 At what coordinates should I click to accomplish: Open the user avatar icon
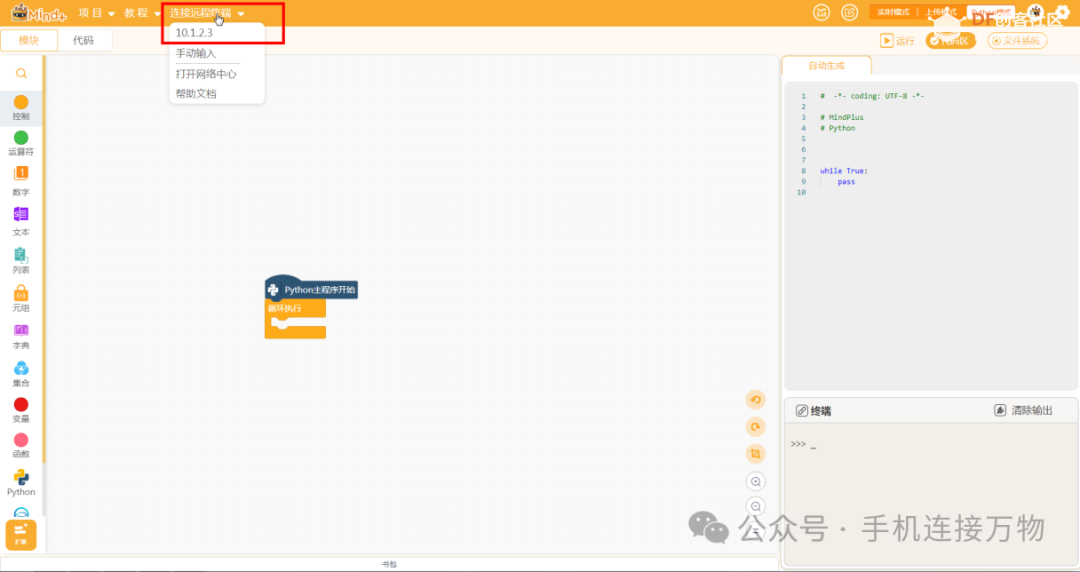(x=1035, y=12)
